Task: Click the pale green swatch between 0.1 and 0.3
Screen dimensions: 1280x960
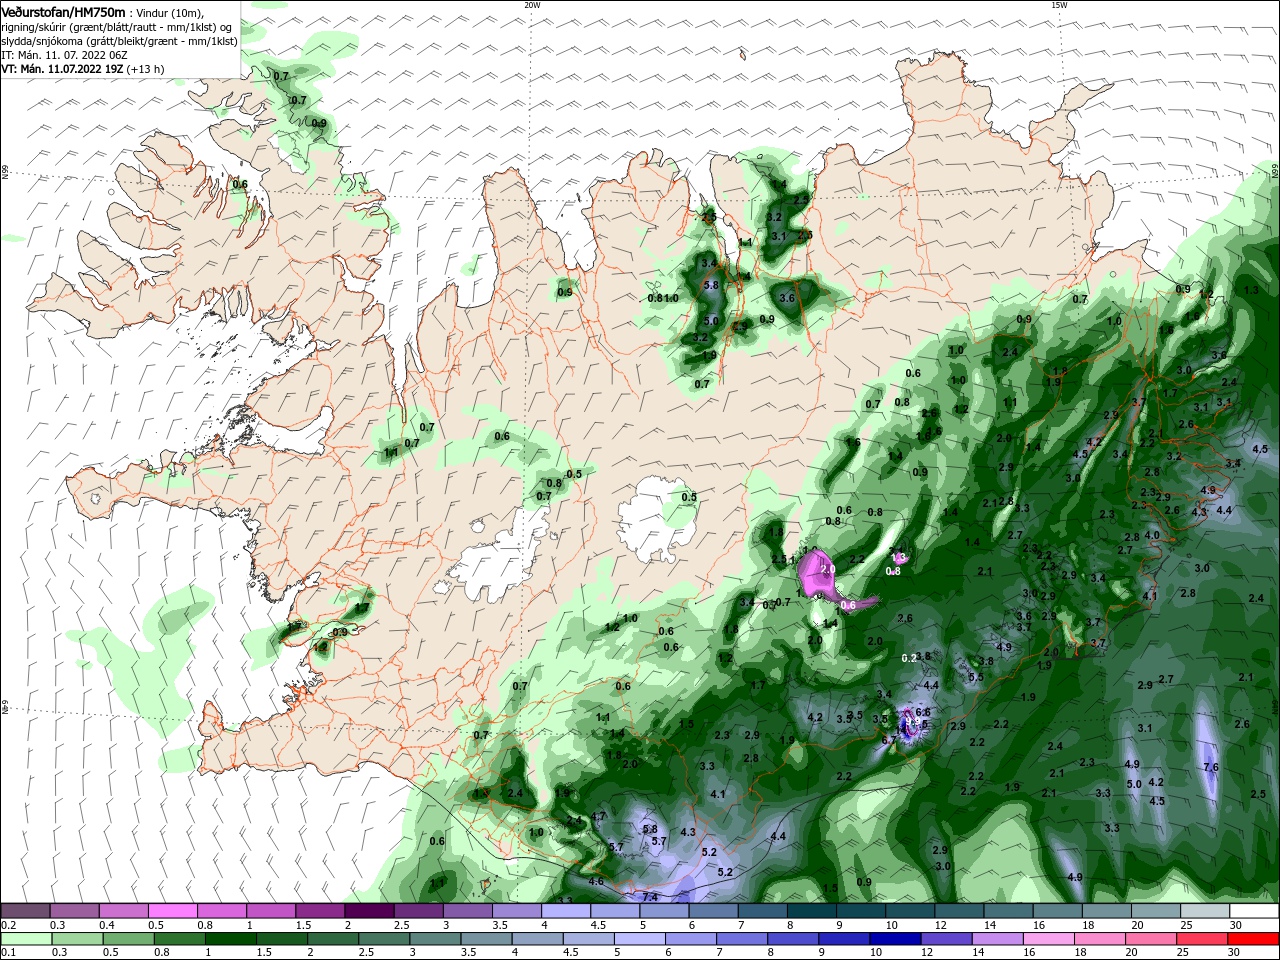Action: (25, 939)
